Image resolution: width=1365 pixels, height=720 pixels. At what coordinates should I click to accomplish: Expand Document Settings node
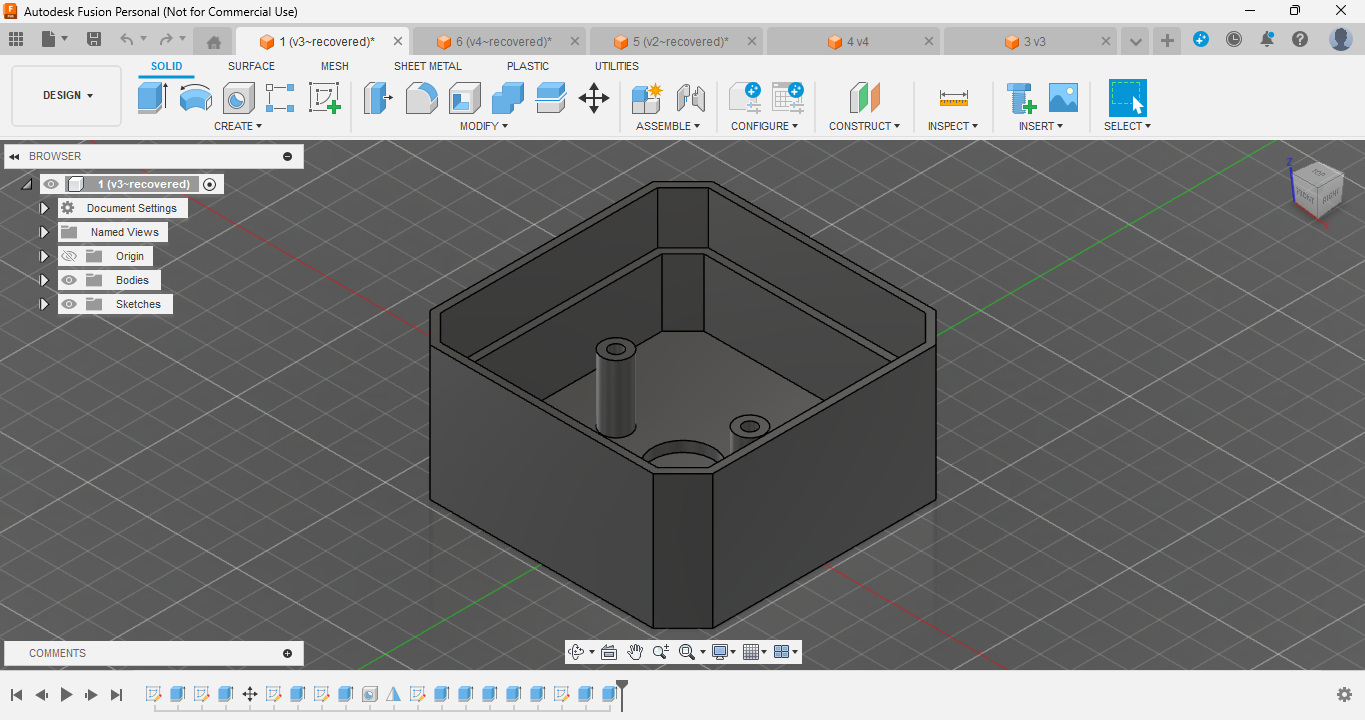pyautogui.click(x=44, y=208)
